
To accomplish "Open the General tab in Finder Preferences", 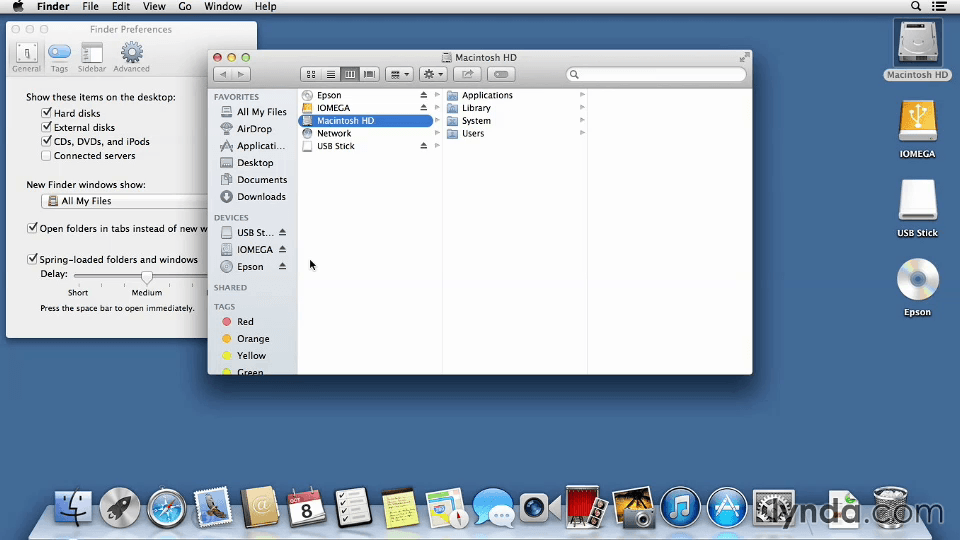I will (26, 58).
